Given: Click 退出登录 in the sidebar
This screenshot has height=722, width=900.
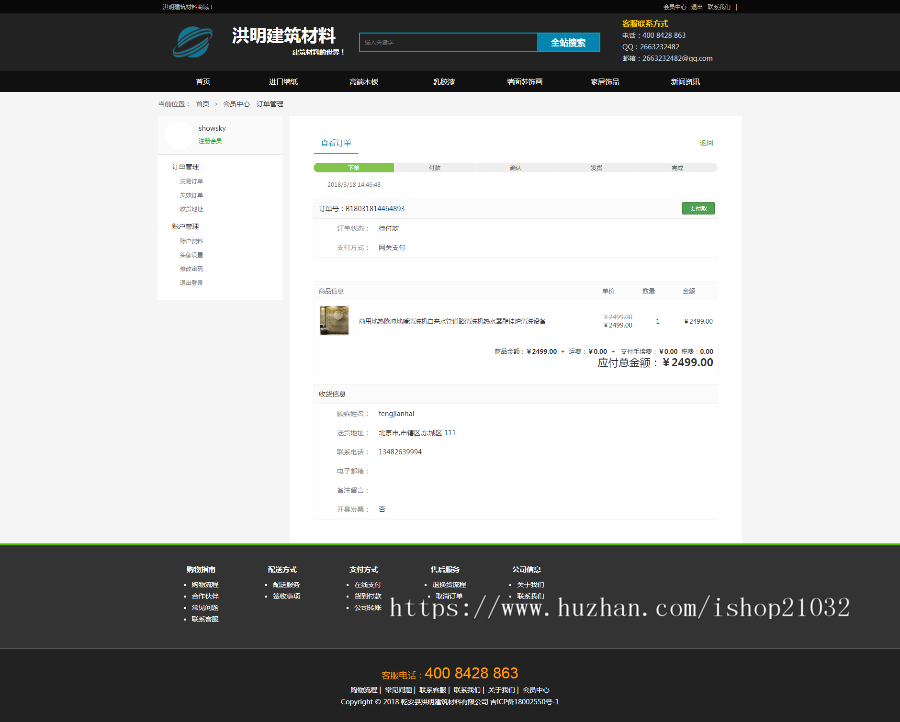Looking at the screenshot, I should point(191,282).
